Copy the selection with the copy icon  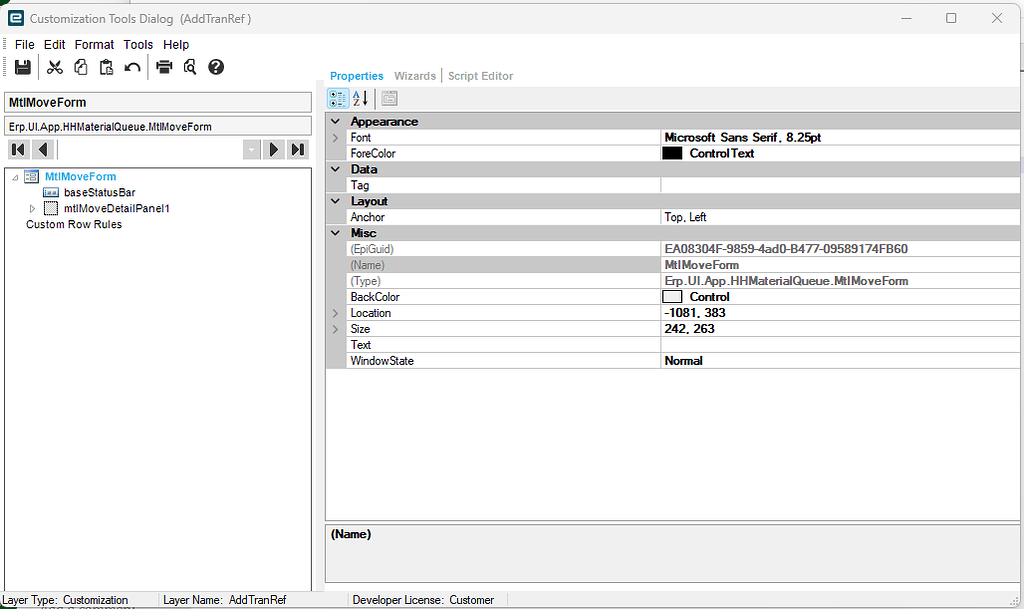80,66
